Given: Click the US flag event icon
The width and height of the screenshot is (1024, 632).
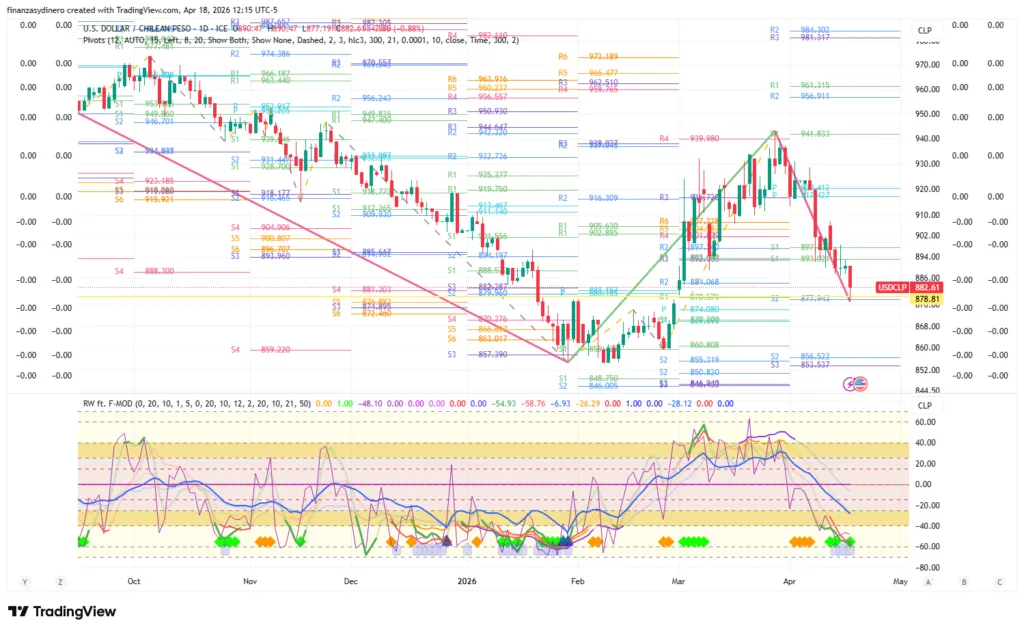Looking at the screenshot, I should (860, 383).
